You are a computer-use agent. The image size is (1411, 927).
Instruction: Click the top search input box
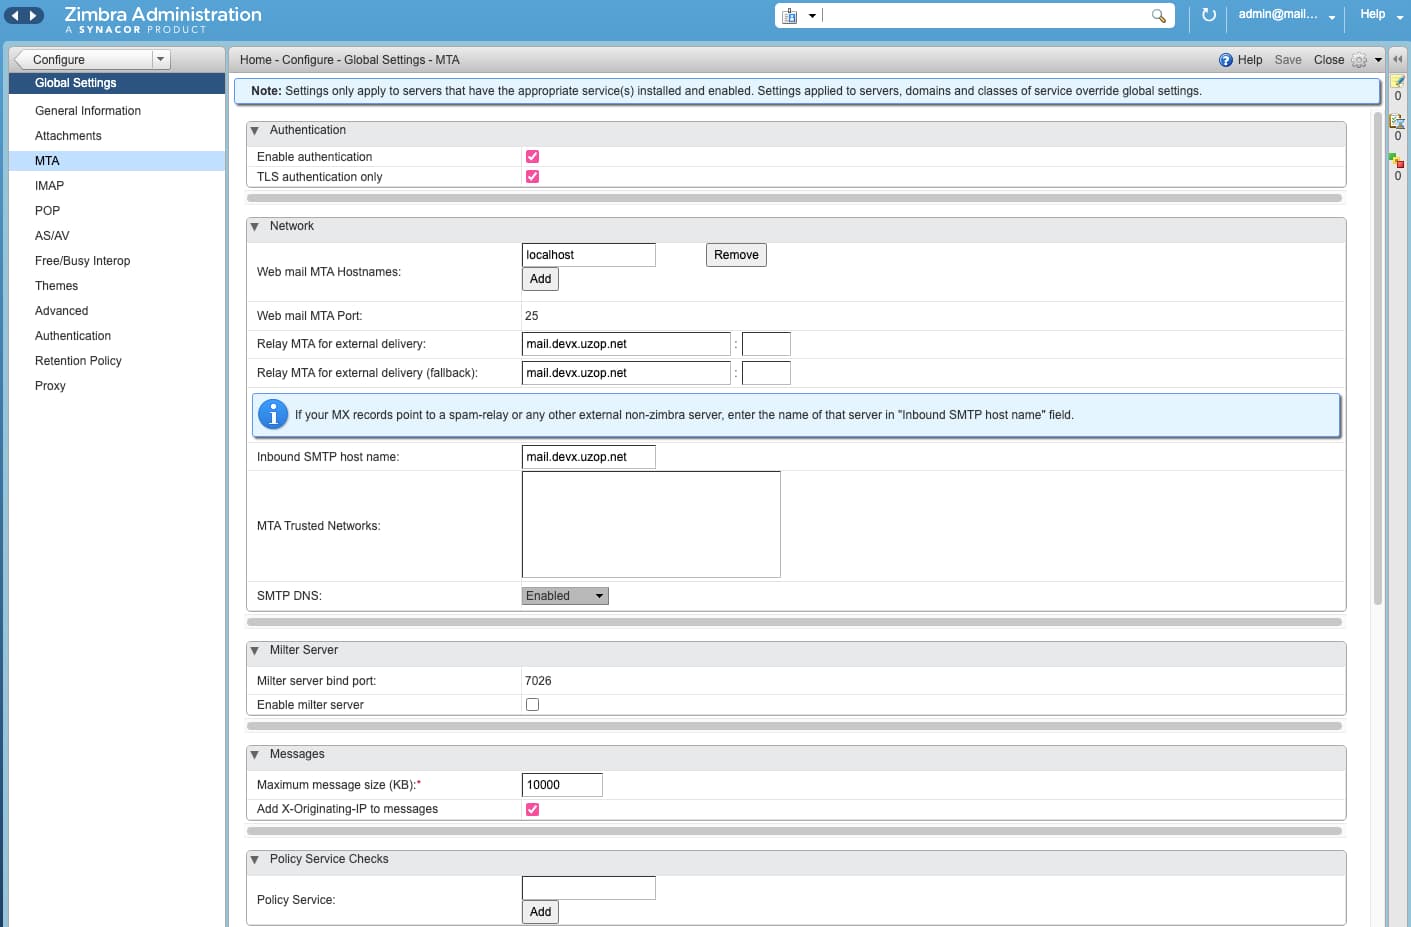click(985, 16)
